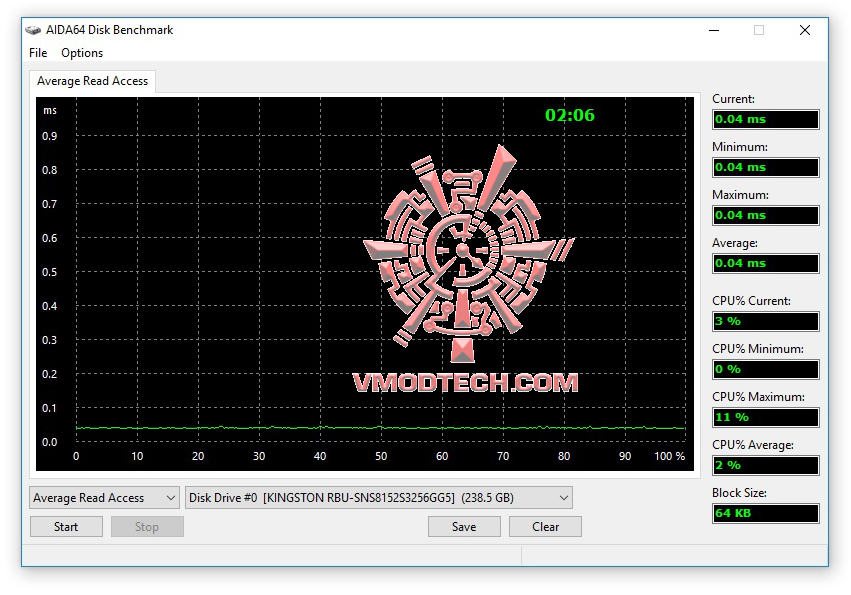Click the Average 0.04 ms value field

[x=766, y=263]
